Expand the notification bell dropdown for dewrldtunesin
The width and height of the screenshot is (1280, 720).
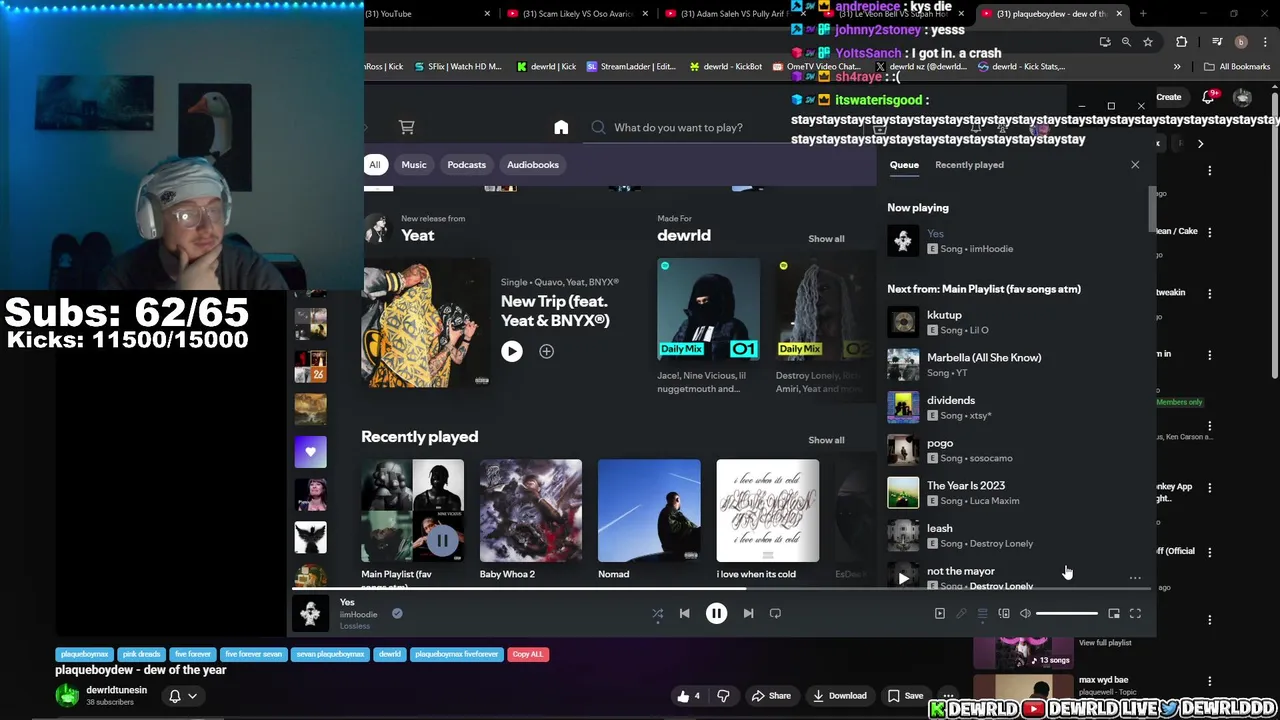(183, 696)
